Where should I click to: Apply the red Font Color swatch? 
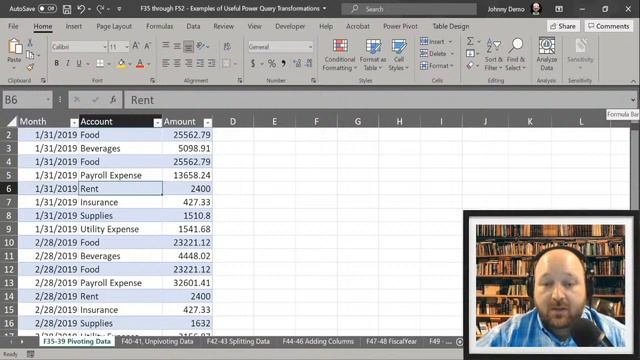pos(140,63)
